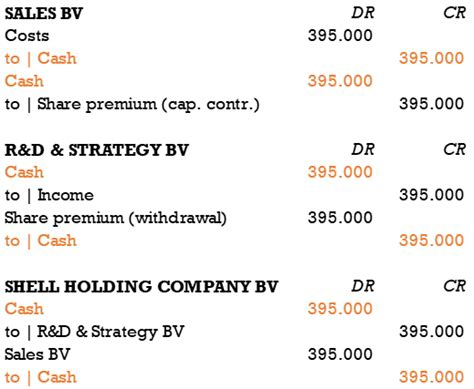Click the CR header beside SALES BV
Screen dimensions: 474x389
454,13
